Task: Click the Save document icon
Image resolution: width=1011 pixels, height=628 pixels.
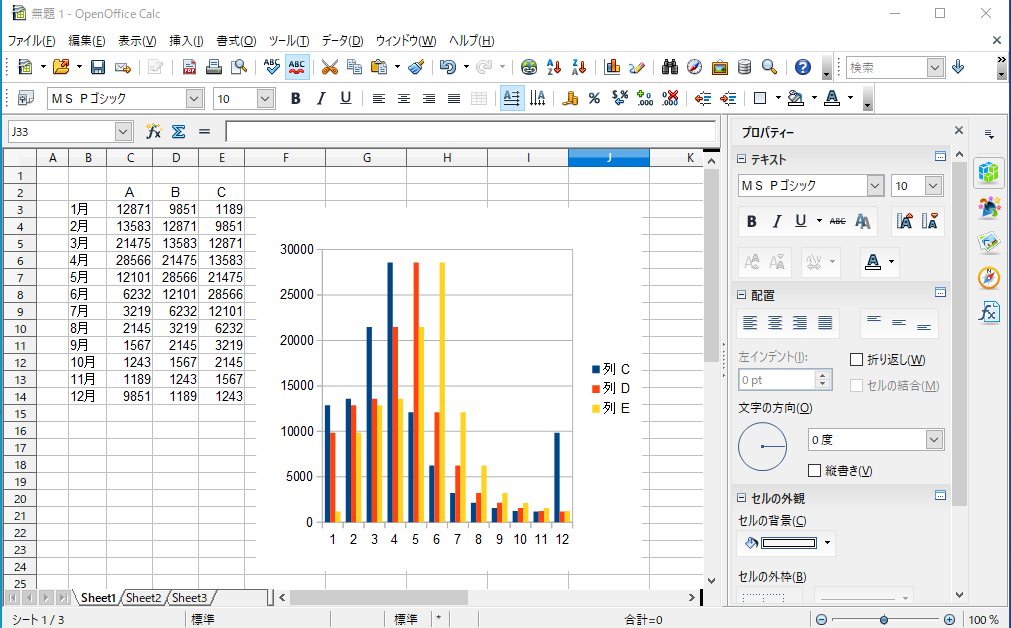Action: 98,67
